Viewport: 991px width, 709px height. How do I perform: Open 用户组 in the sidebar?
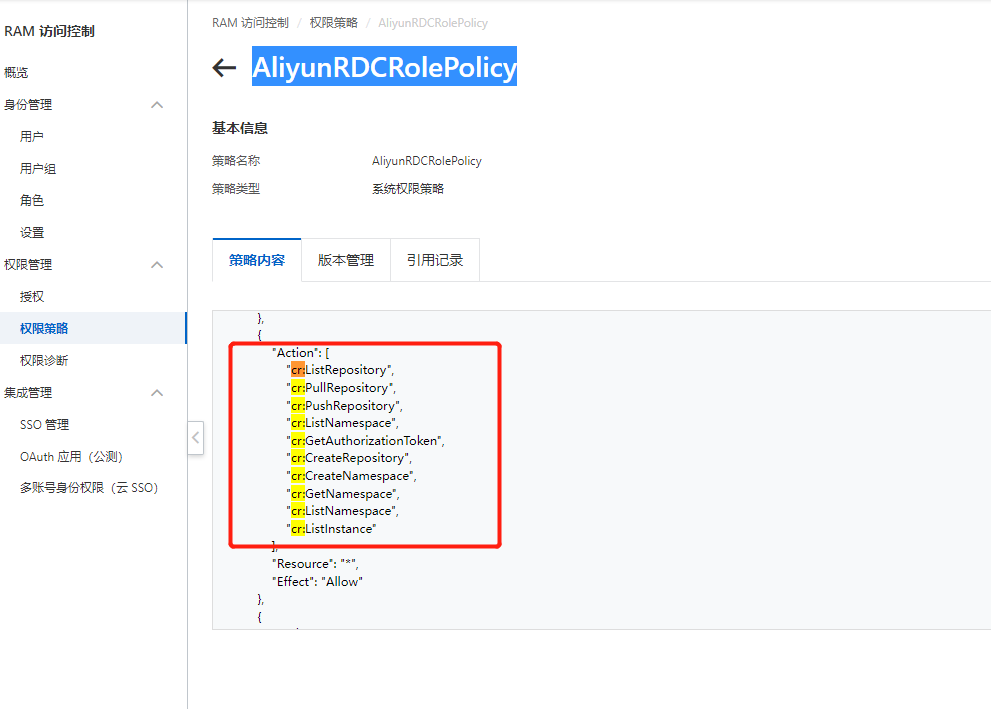point(38,169)
